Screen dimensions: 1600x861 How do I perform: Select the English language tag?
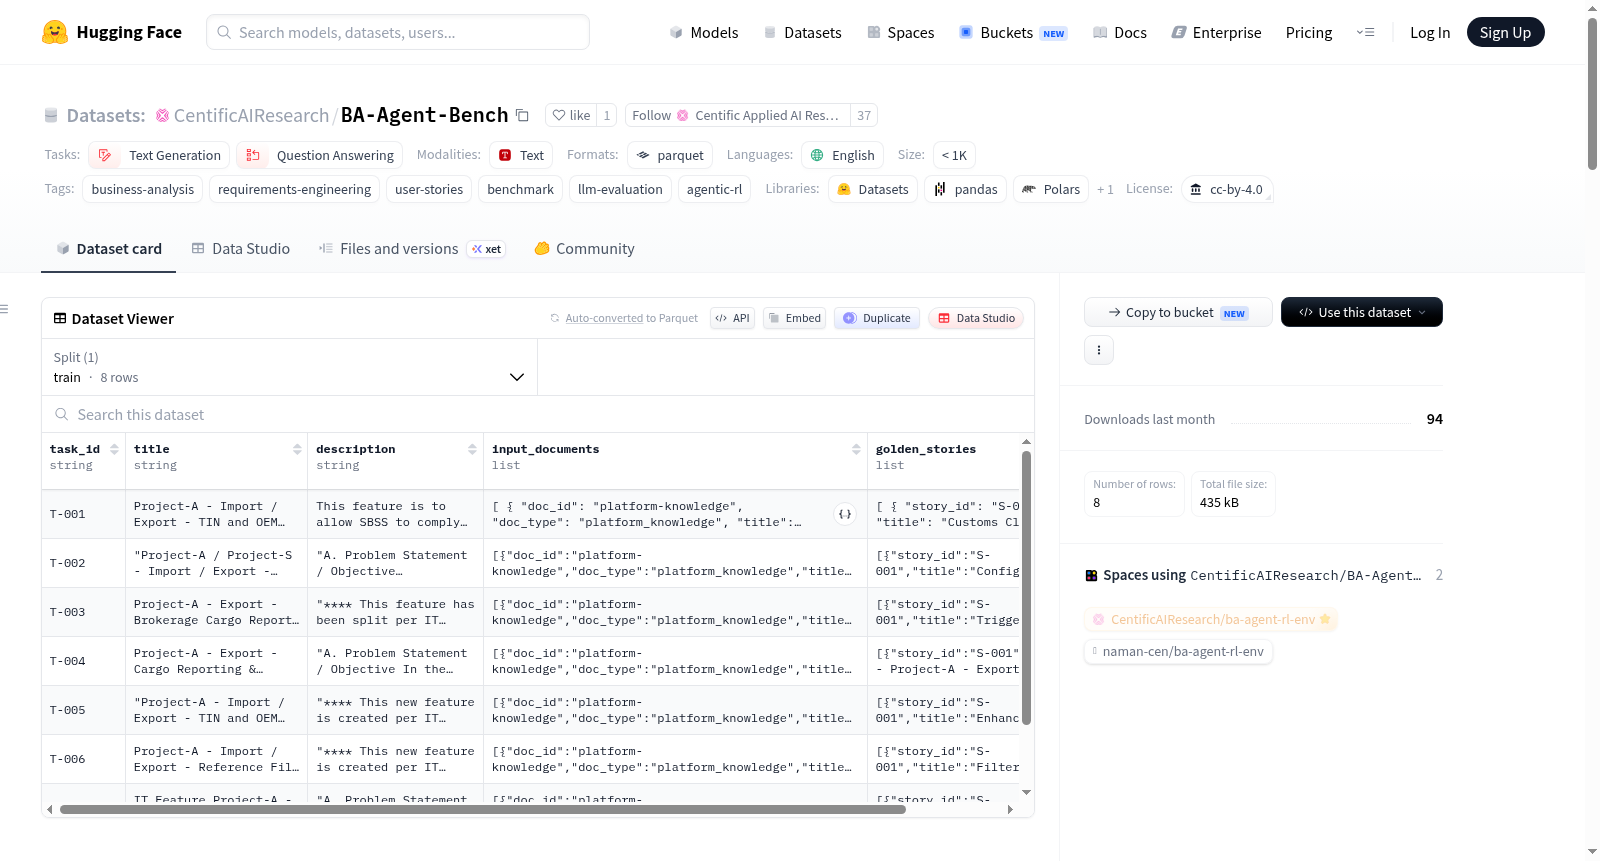tap(842, 155)
